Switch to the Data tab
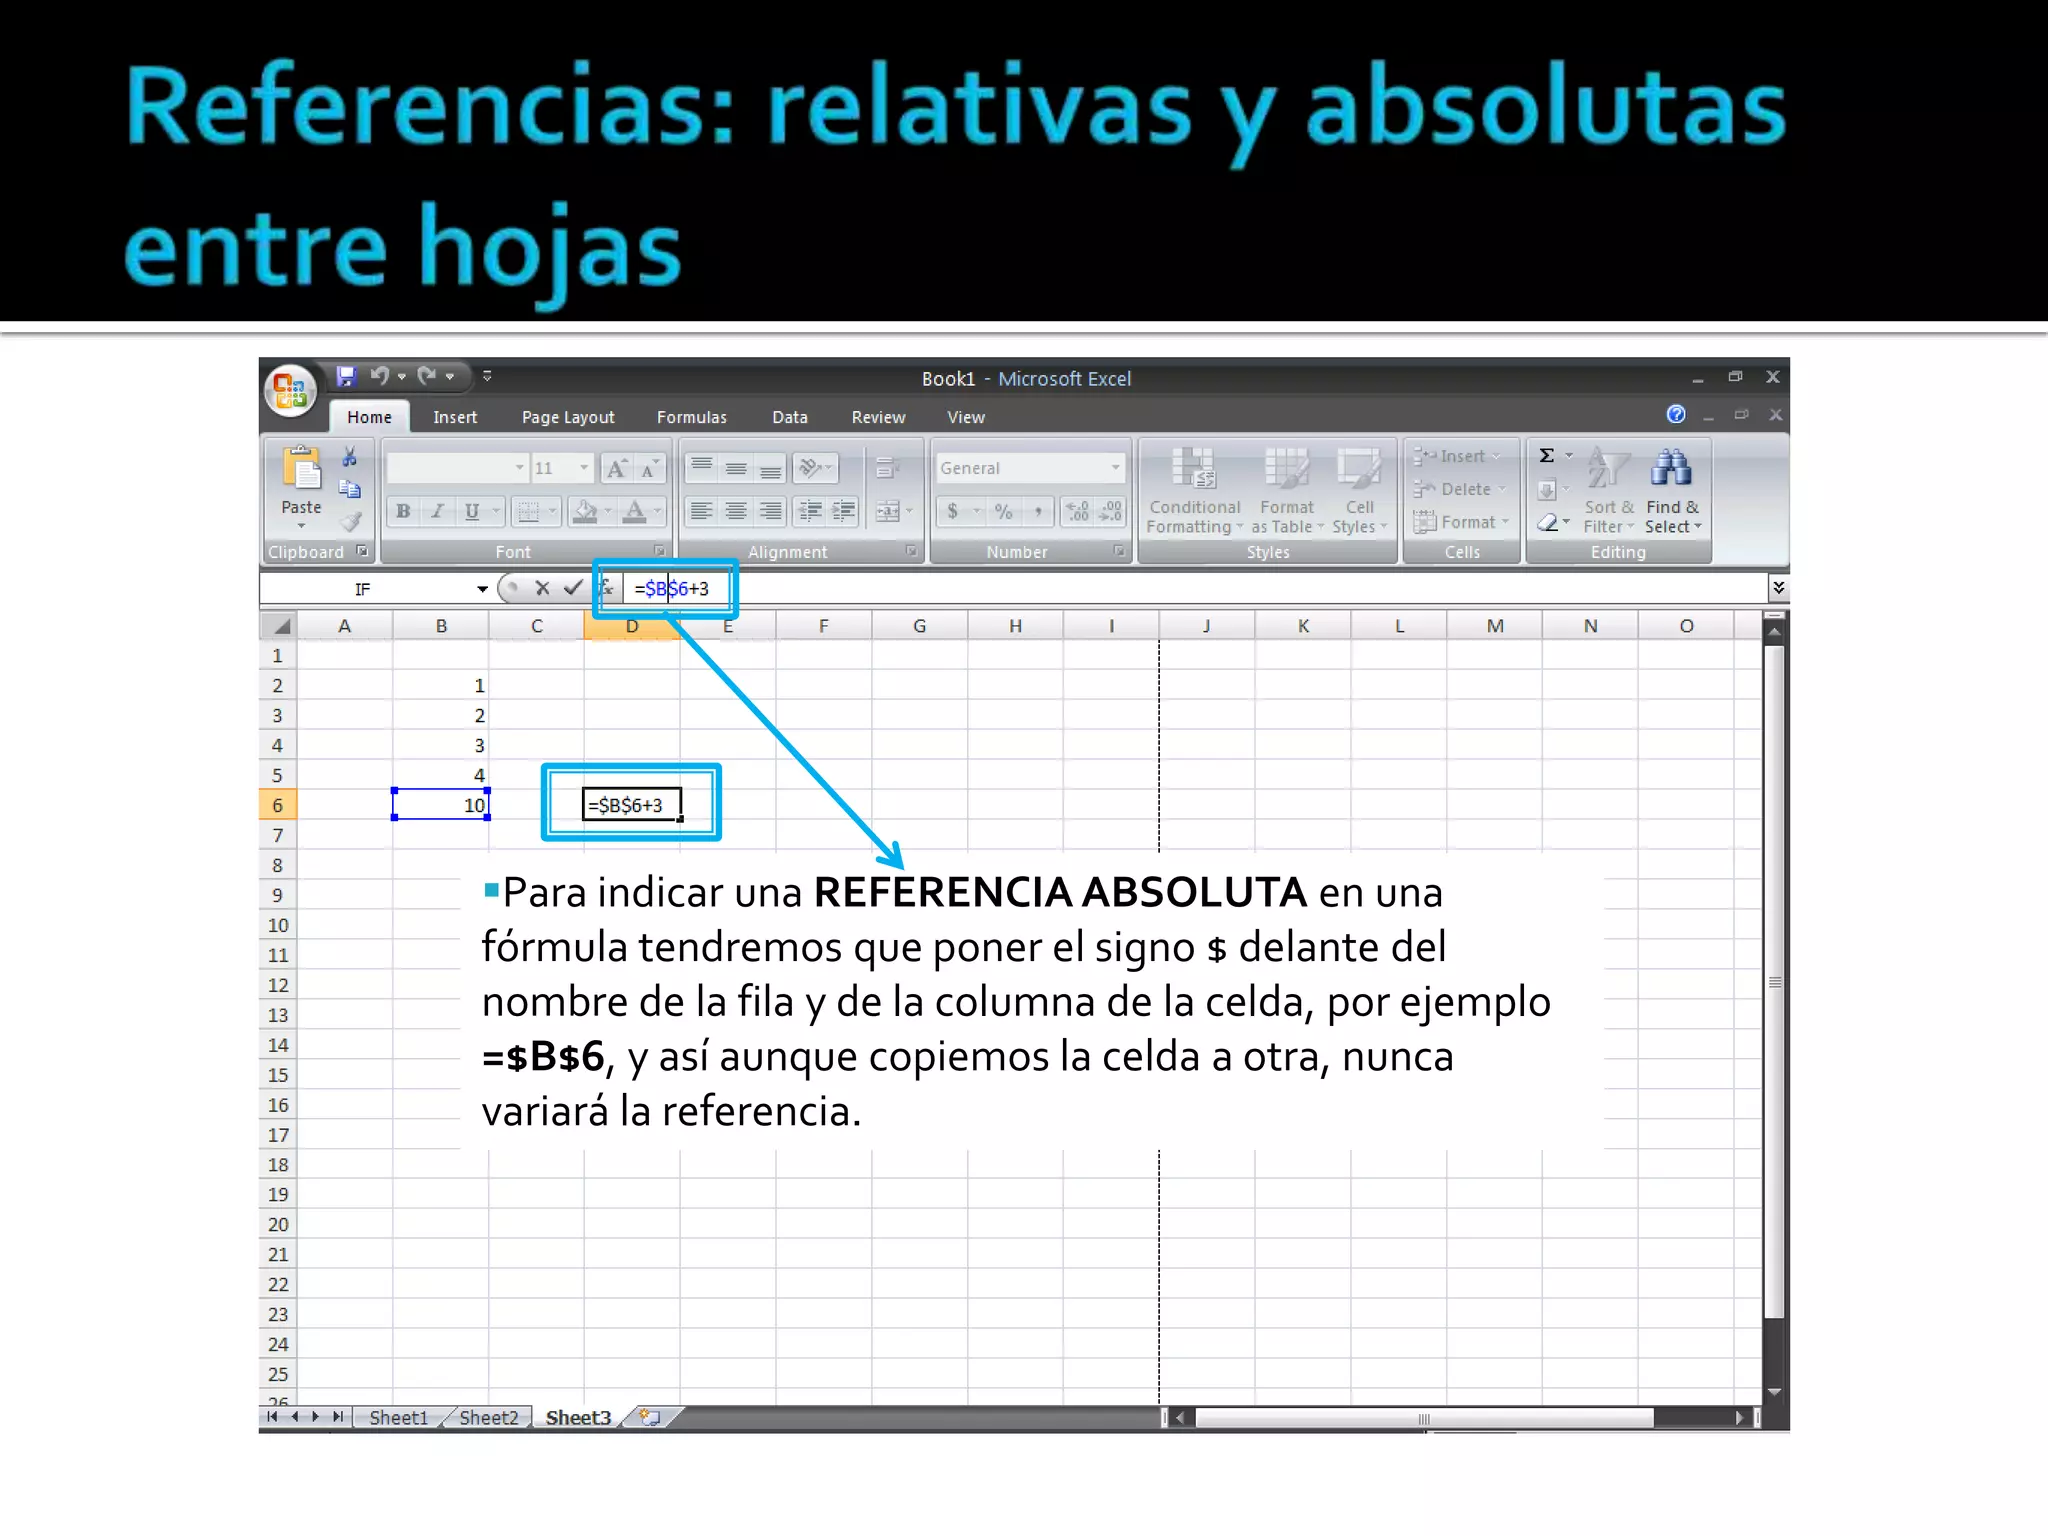This screenshot has height=1536, width=2048. pyautogui.click(x=790, y=417)
